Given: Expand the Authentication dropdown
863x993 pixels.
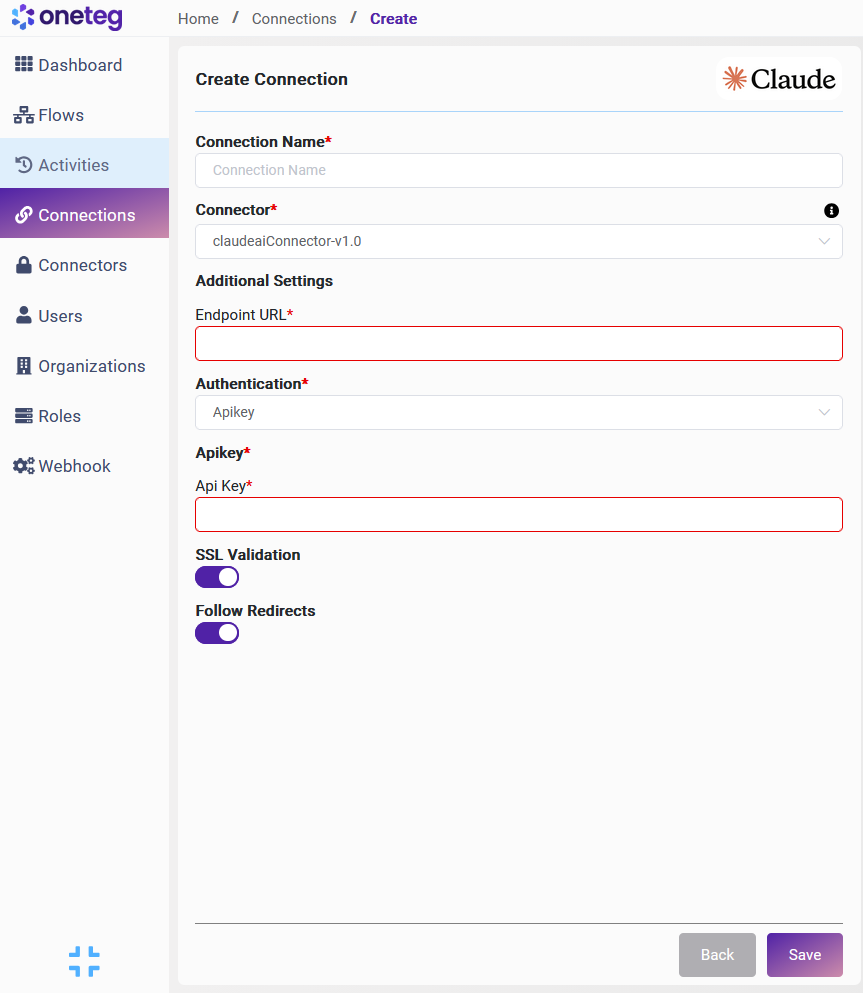Looking at the screenshot, I should pos(518,412).
